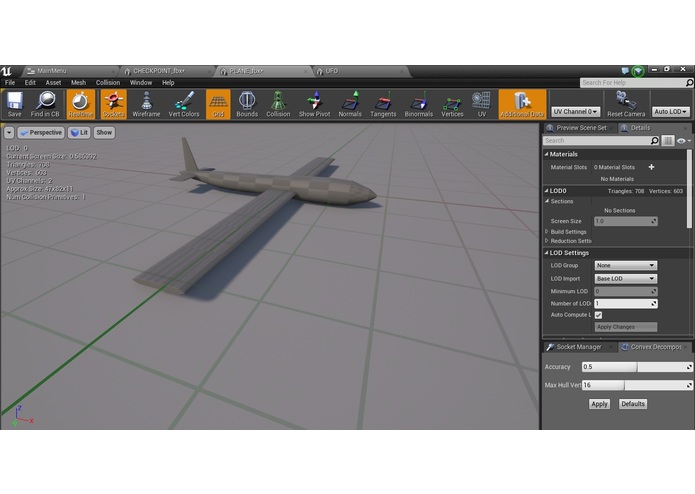Open the File menu
The width and height of the screenshot is (695, 494).
pos(10,82)
